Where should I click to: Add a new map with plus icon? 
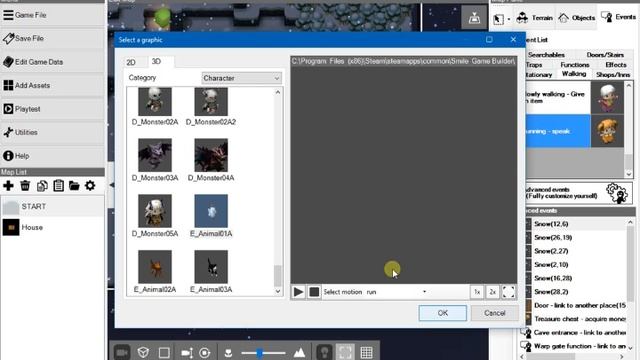tap(8, 186)
